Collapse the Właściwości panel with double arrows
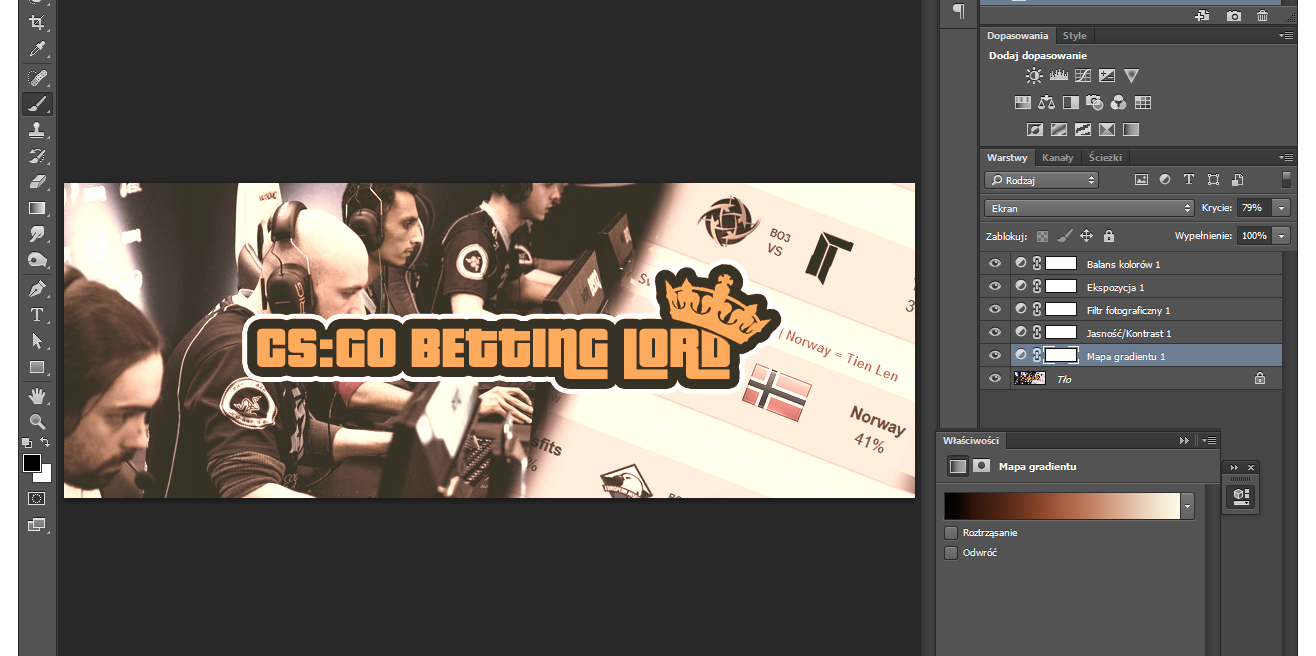Image resolution: width=1316 pixels, height=656 pixels. click(x=1184, y=440)
